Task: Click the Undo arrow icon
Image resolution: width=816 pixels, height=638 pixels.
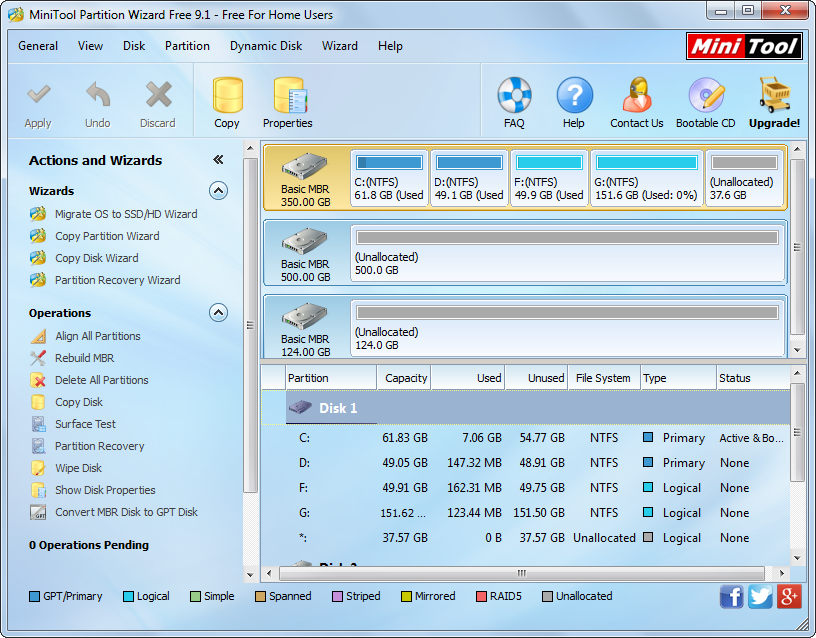Action: pos(98,95)
